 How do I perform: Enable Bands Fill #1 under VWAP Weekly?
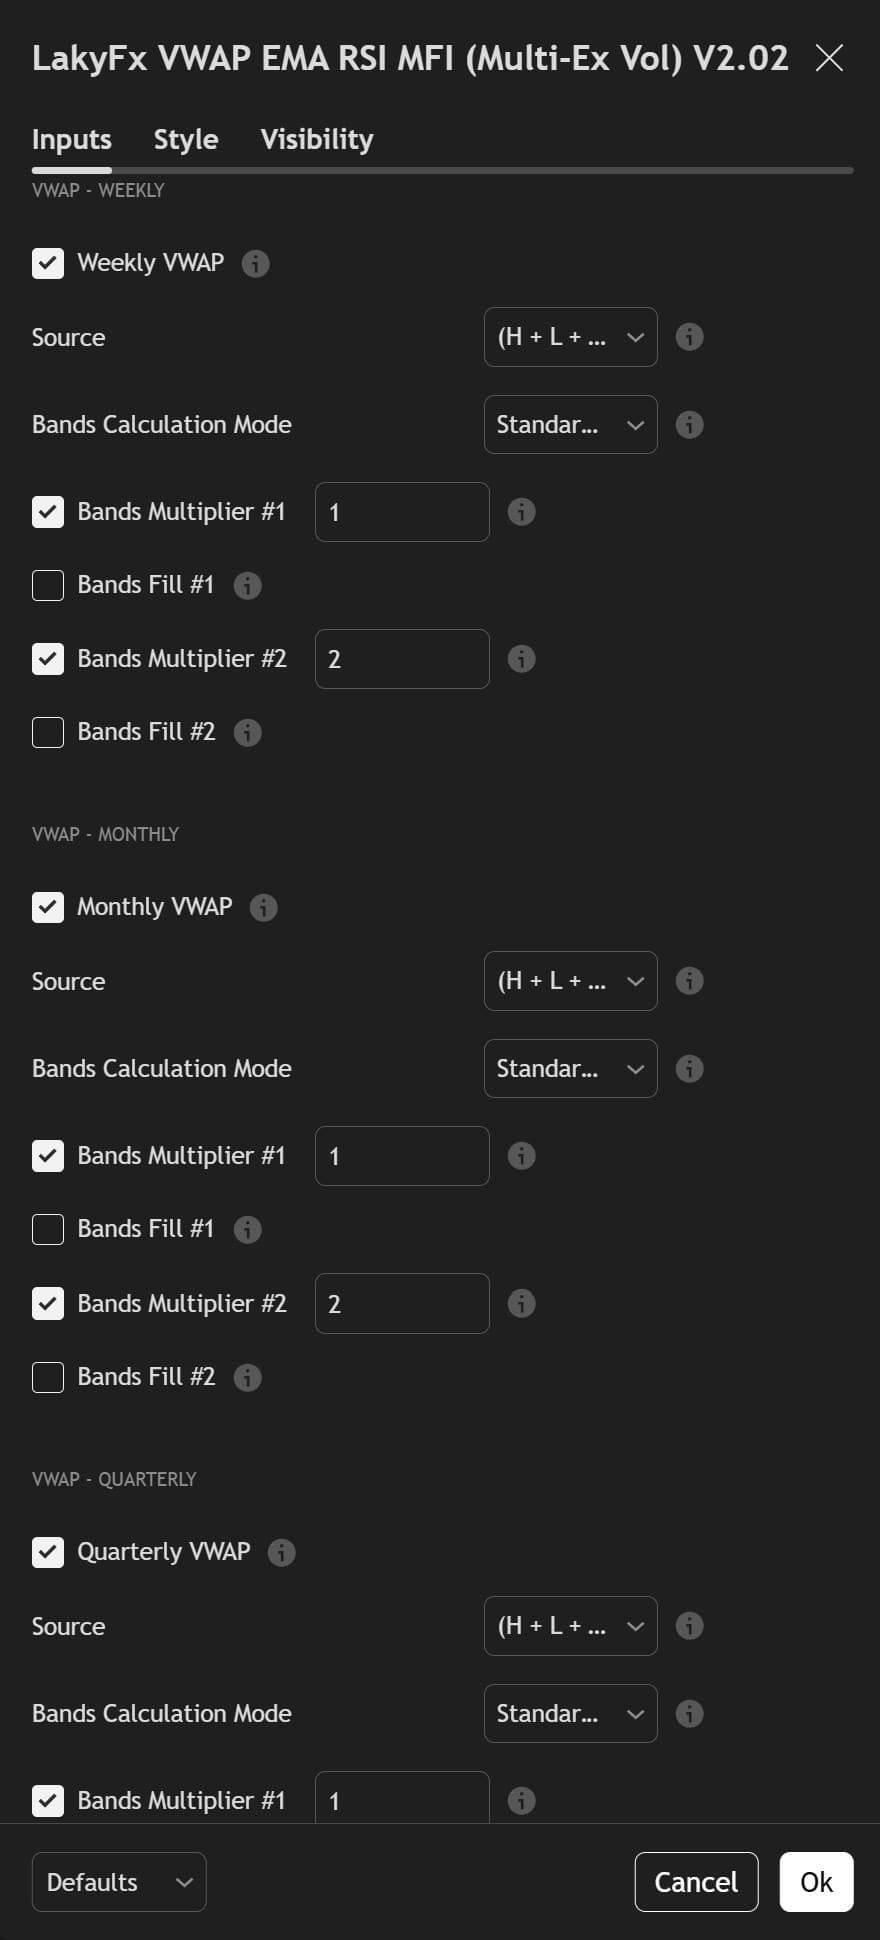tap(47, 585)
